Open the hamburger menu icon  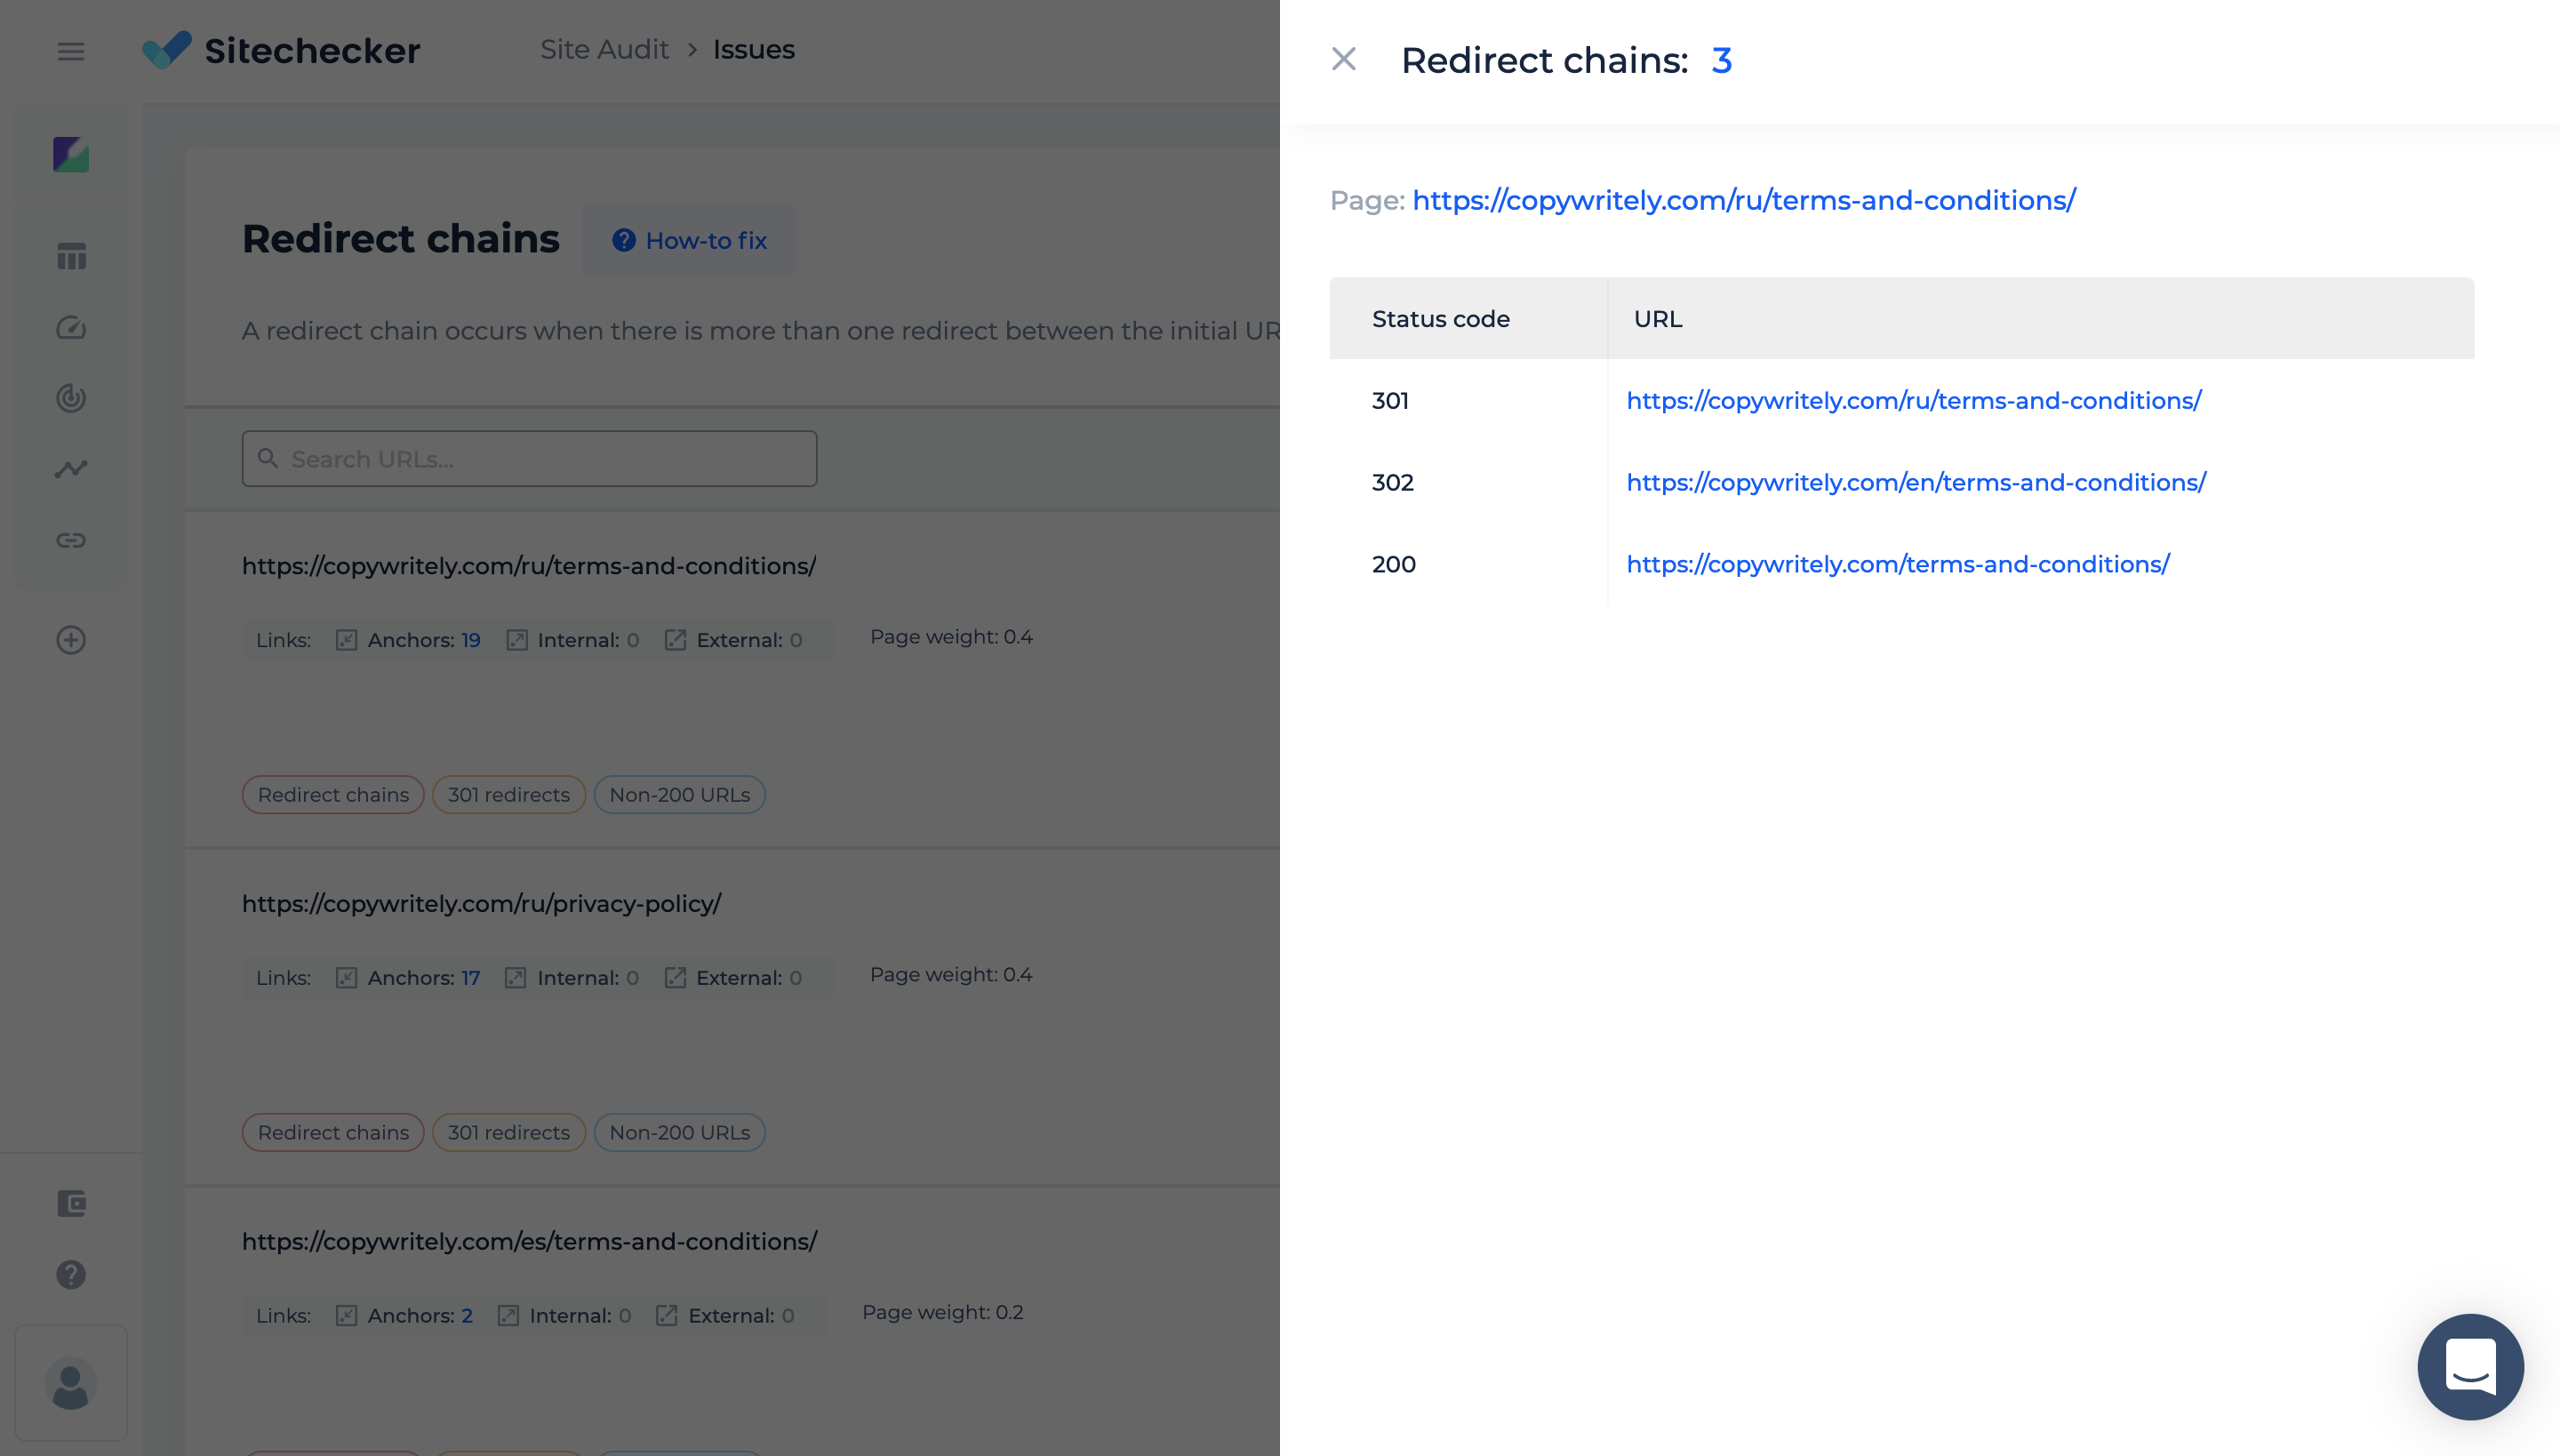[70, 49]
